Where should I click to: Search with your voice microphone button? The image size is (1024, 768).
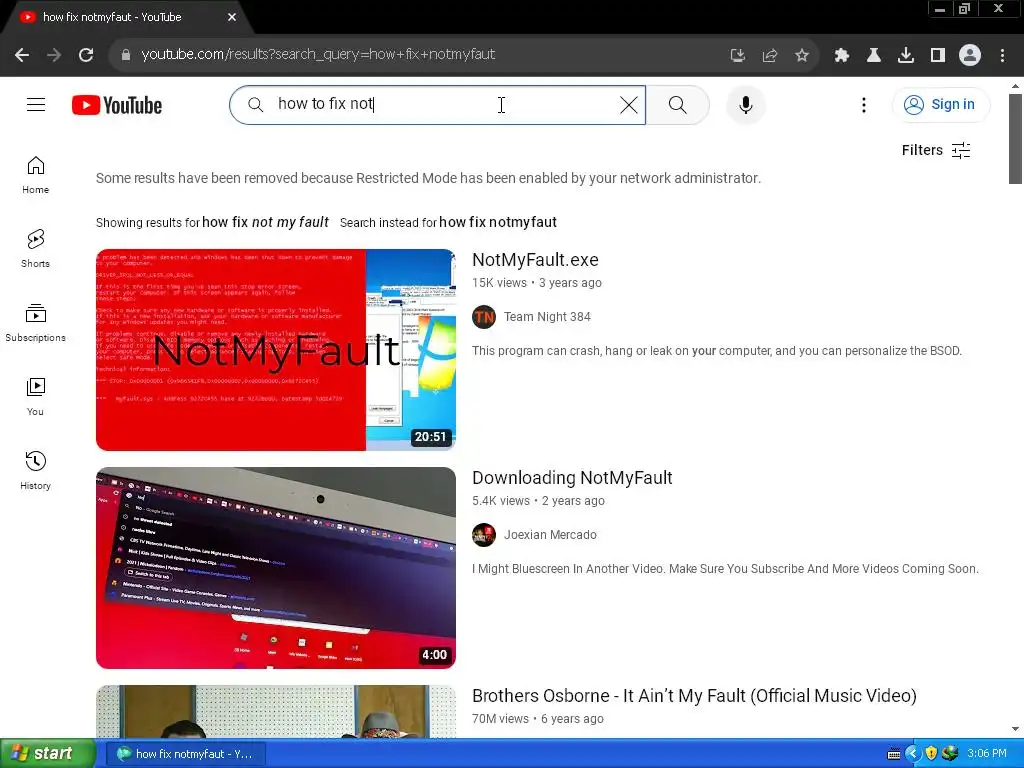pos(746,104)
